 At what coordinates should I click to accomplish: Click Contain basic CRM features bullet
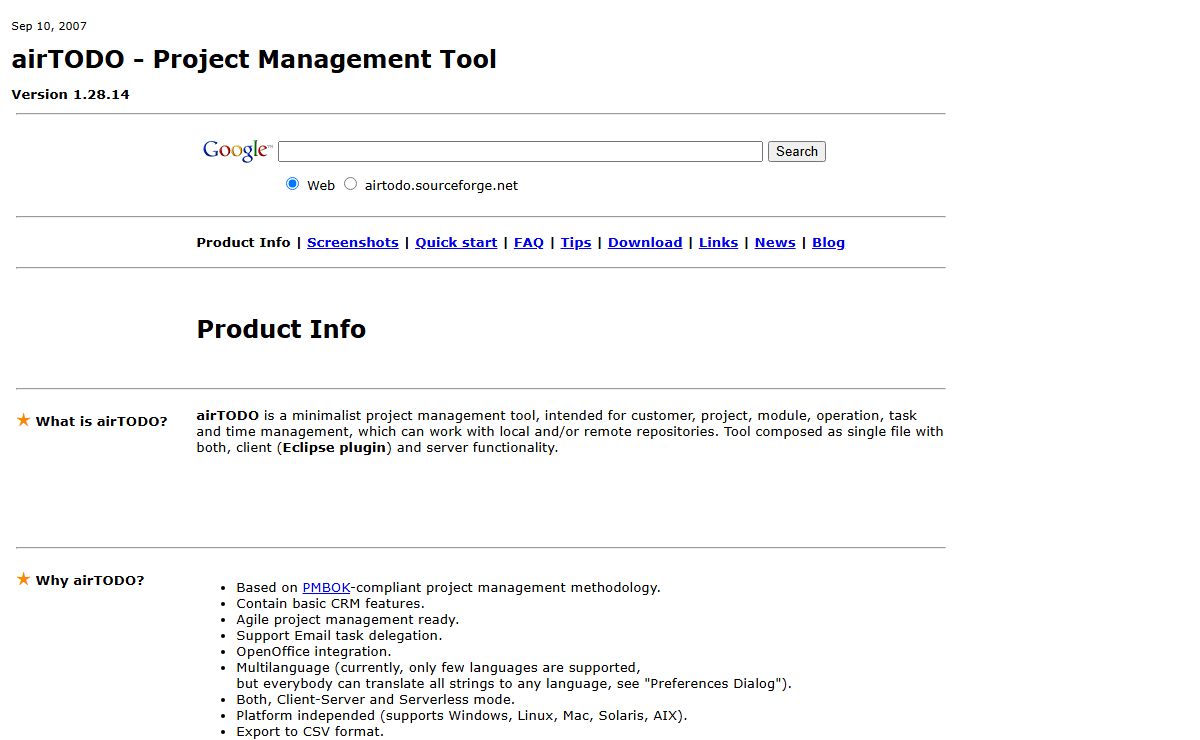(330, 603)
